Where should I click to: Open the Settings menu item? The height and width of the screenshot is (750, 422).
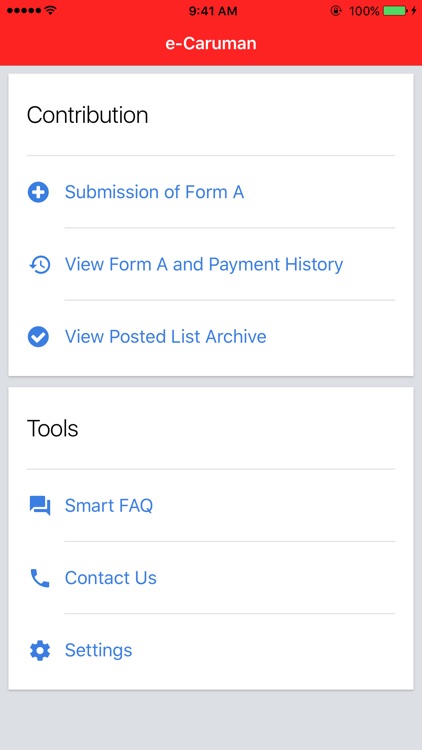211,651
